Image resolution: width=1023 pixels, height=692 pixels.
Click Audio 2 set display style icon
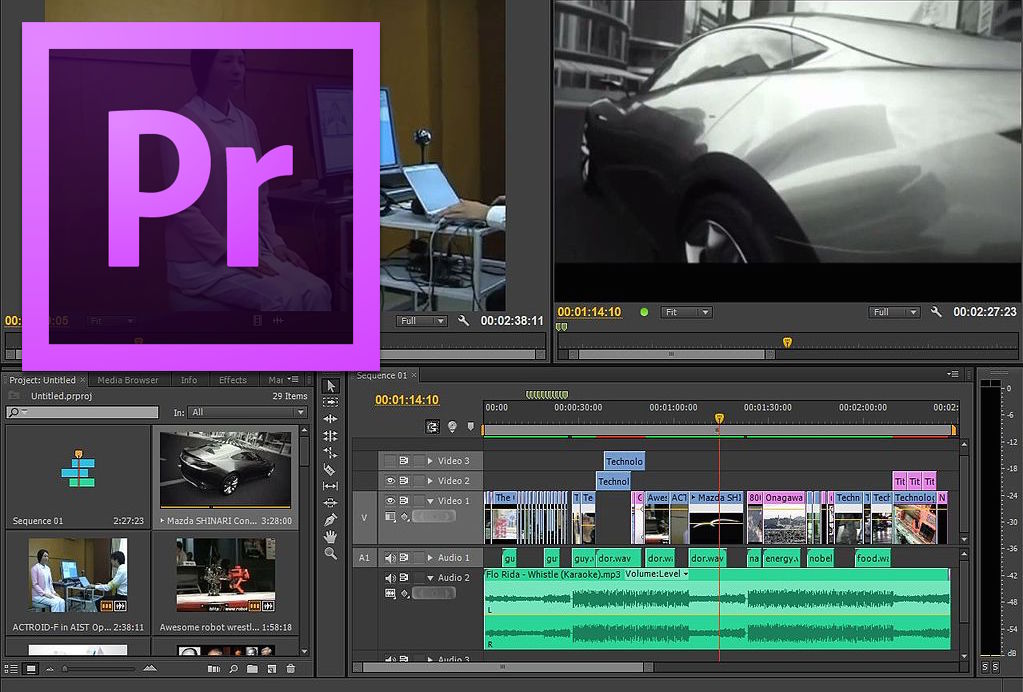(x=390, y=594)
